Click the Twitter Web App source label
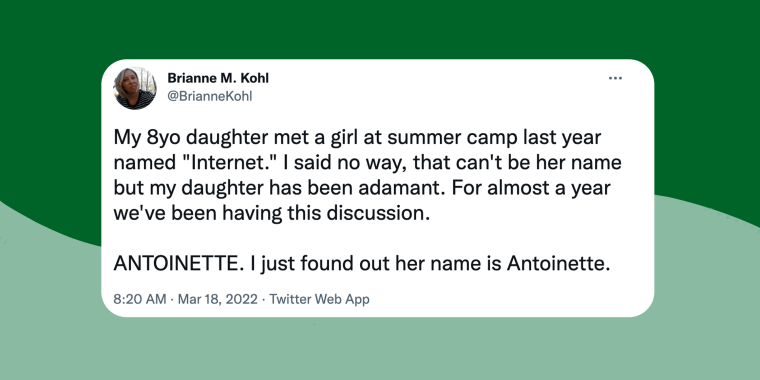 pos(319,299)
